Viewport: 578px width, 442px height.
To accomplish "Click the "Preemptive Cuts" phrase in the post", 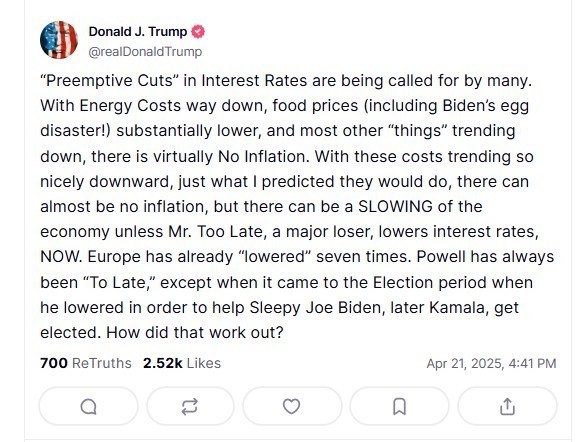I will click(109, 81).
